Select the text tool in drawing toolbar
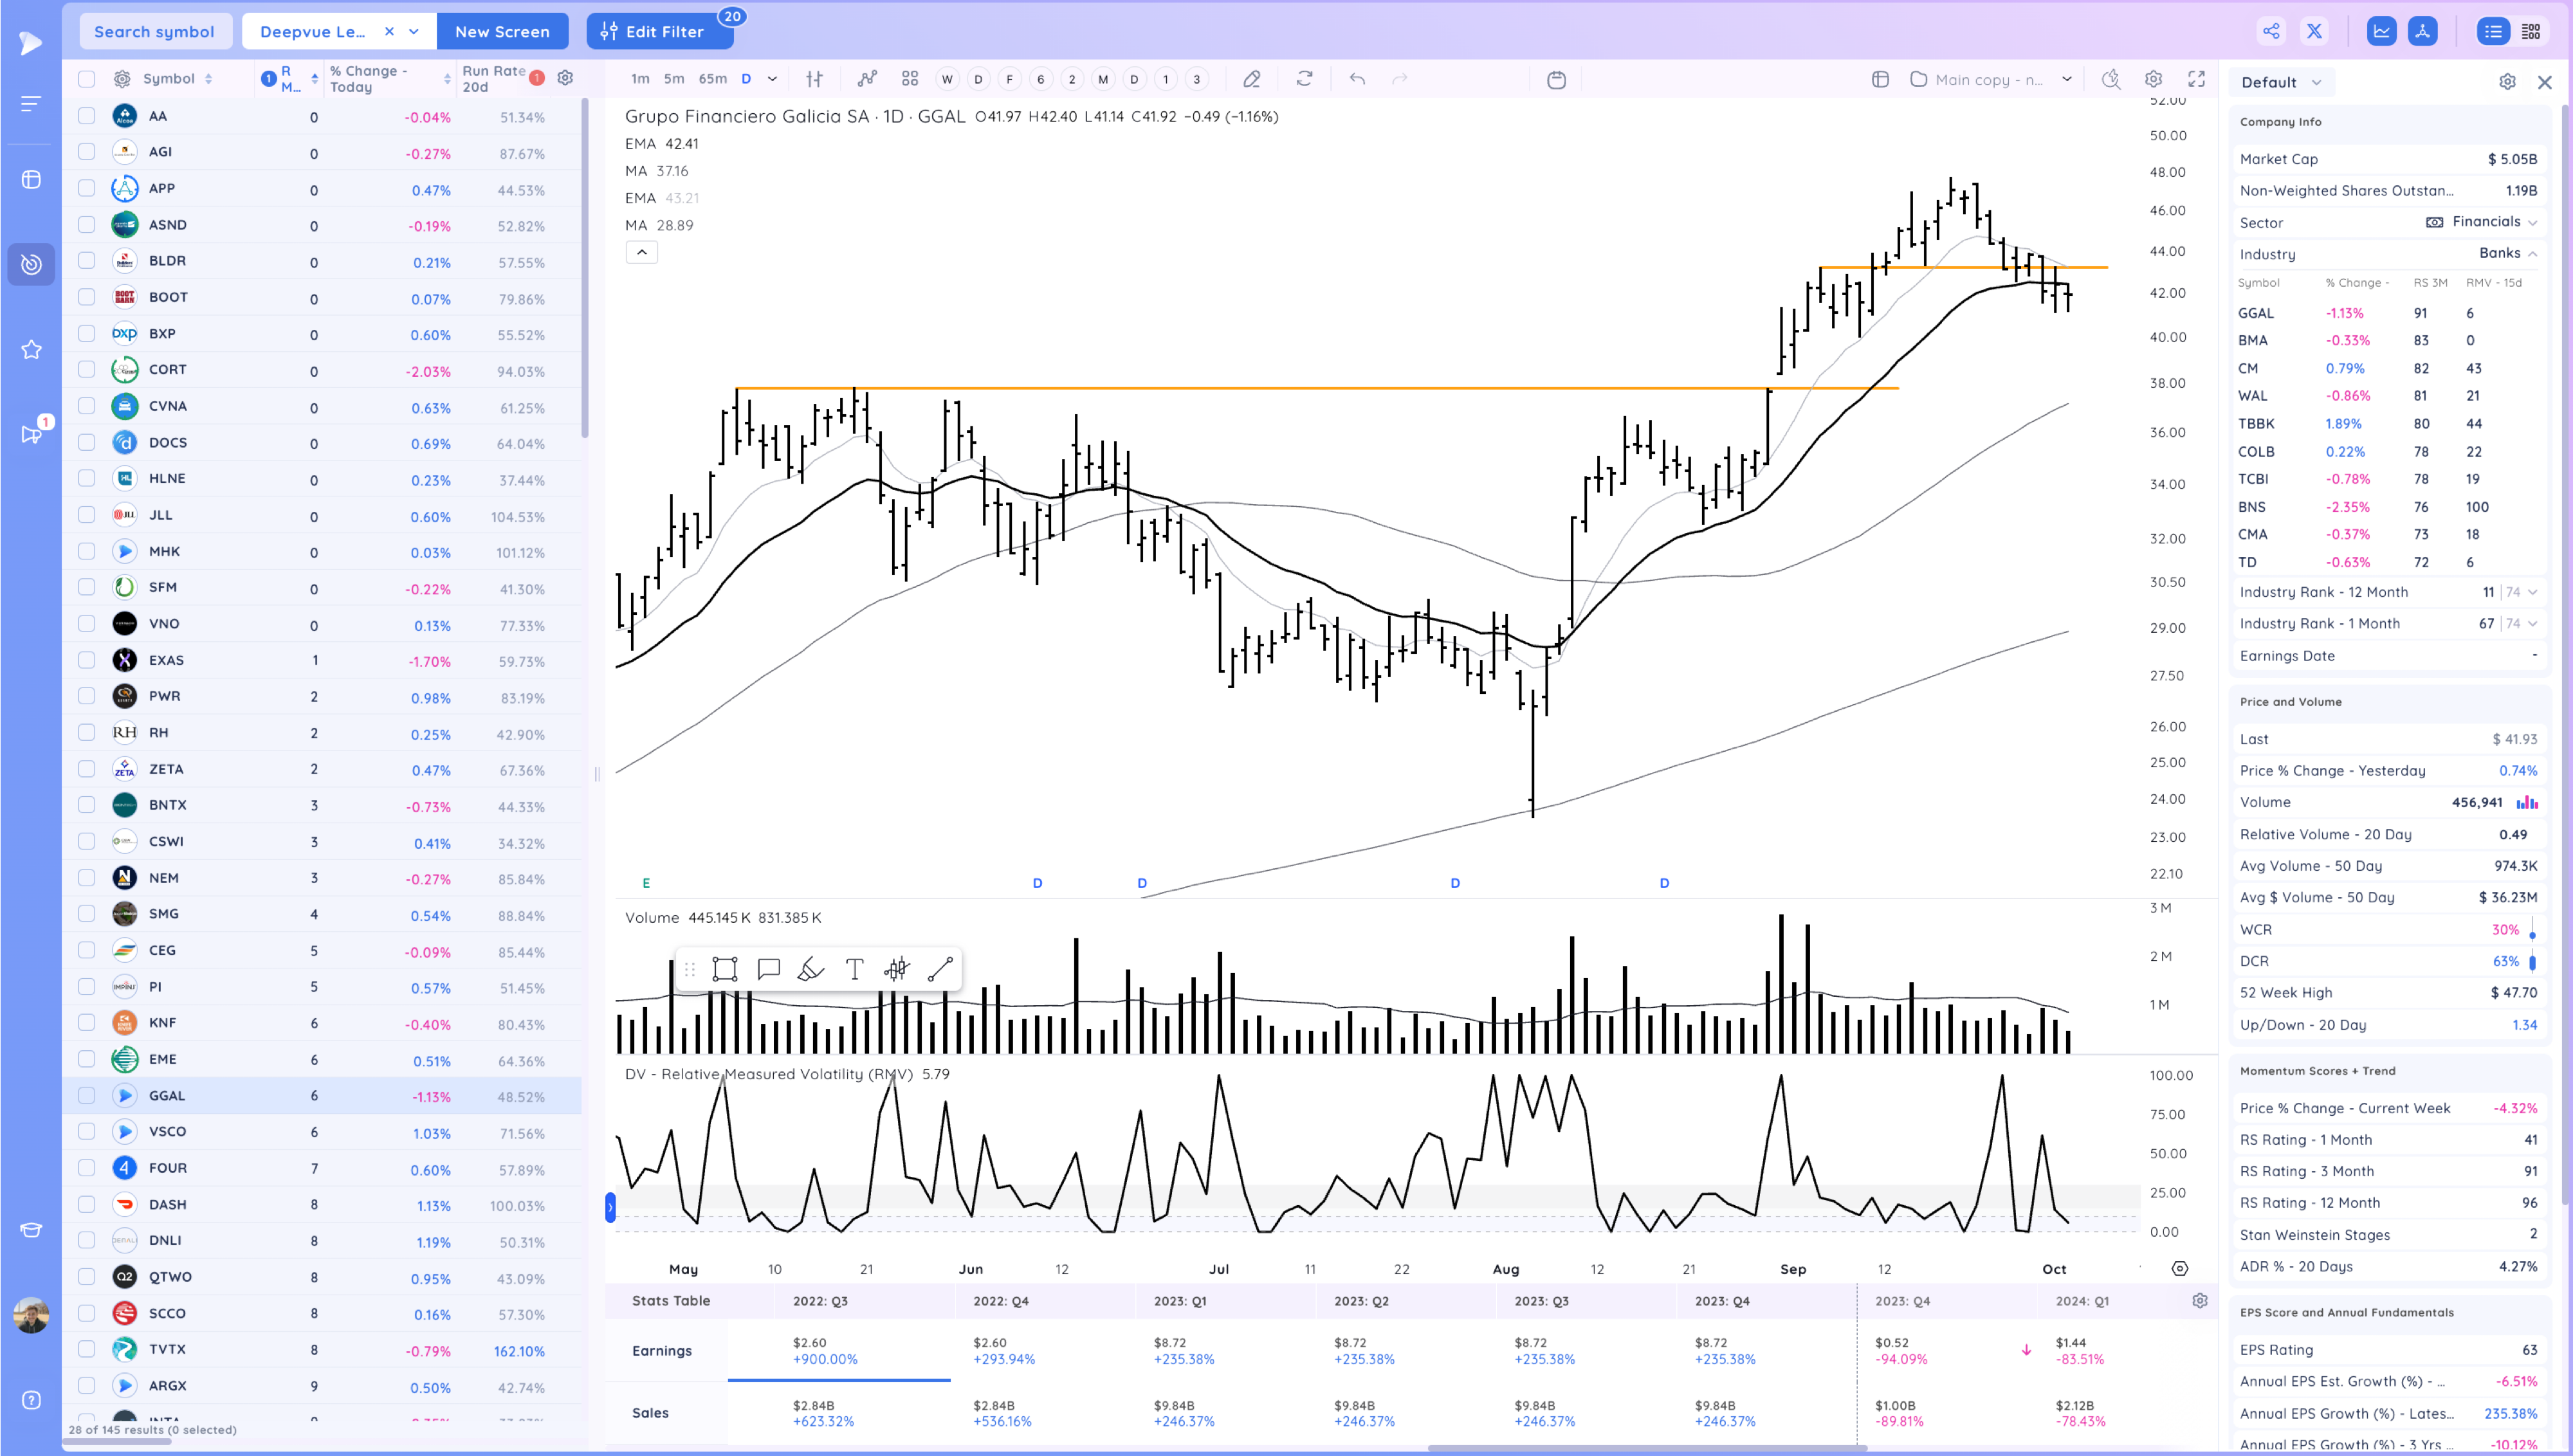This screenshot has height=1456, width=2573. pos(854,969)
